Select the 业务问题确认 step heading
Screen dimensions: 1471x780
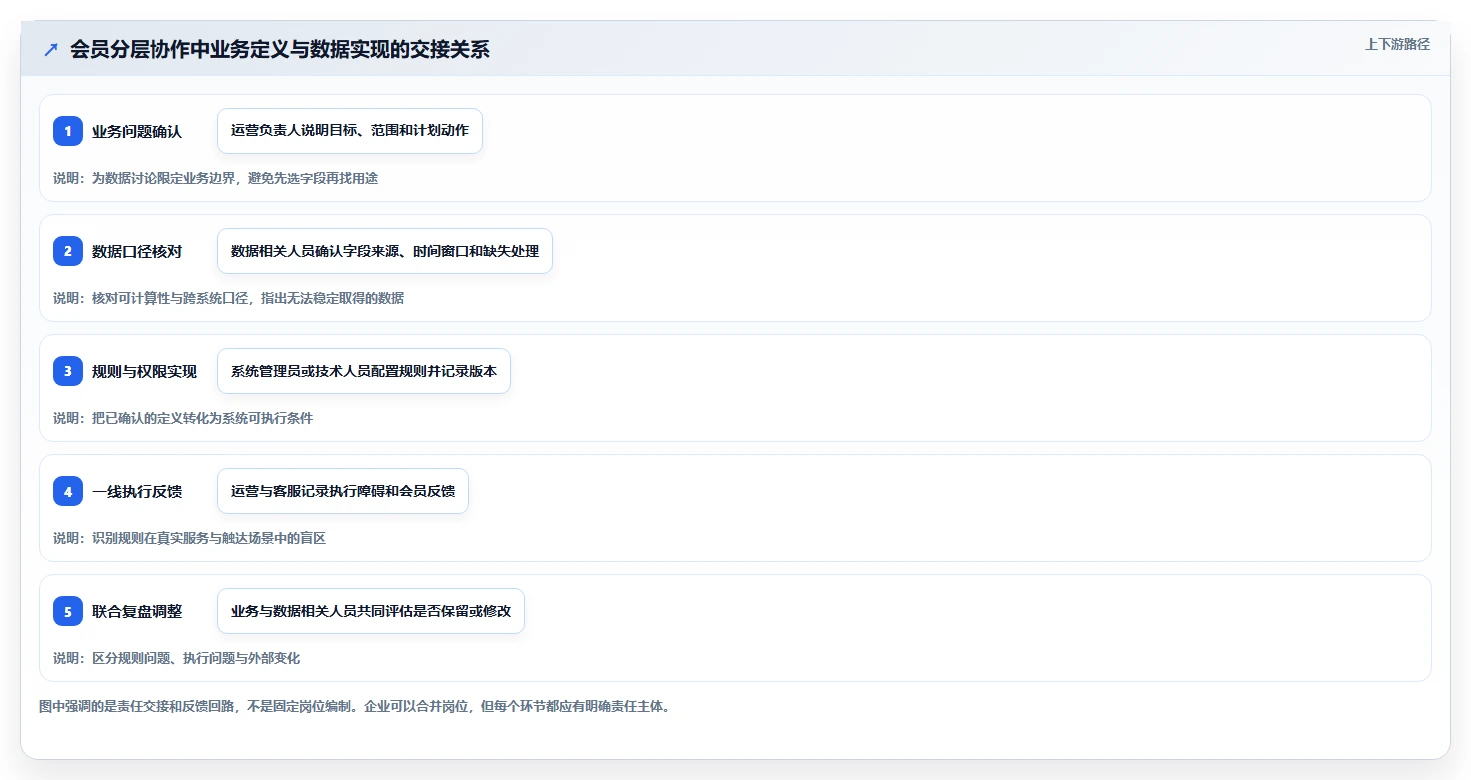pyautogui.click(x=137, y=131)
